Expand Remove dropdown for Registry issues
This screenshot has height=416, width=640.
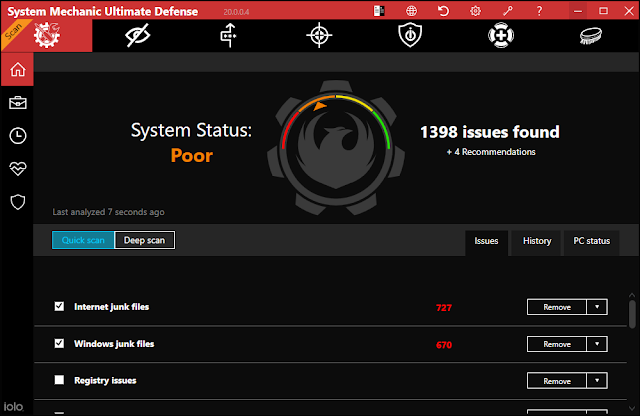click(597, 380)
